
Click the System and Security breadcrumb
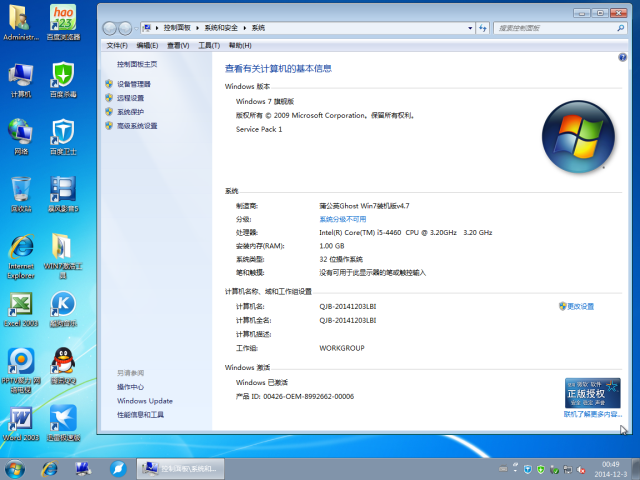point(221,28)
